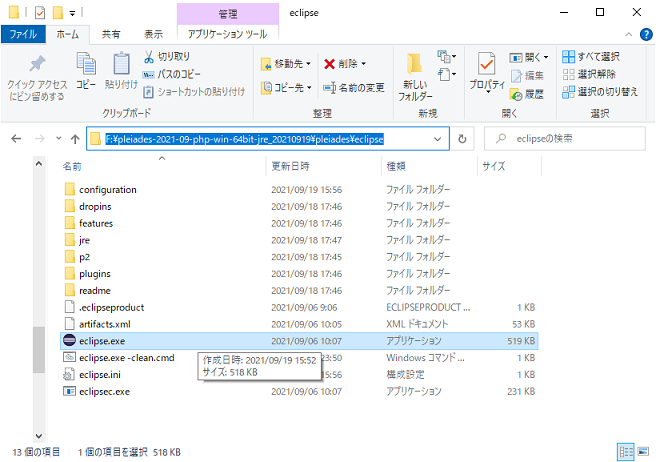Click Select All (すべて選択)
Screen dimensions: 656x462
coord(591,56)
